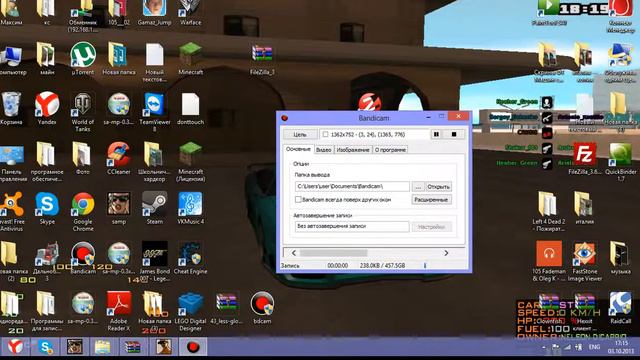
Task: Select the Google Chrome desktop icon
Action: click(83, 212)
